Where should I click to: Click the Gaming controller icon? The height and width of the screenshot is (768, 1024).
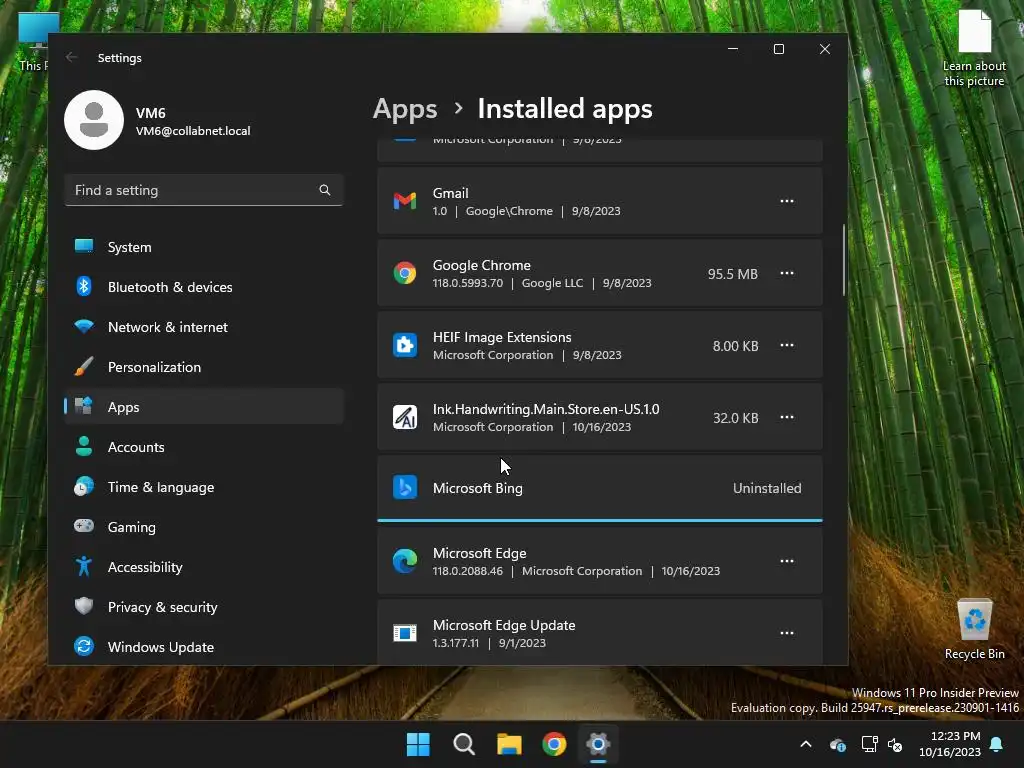[84, 526]
